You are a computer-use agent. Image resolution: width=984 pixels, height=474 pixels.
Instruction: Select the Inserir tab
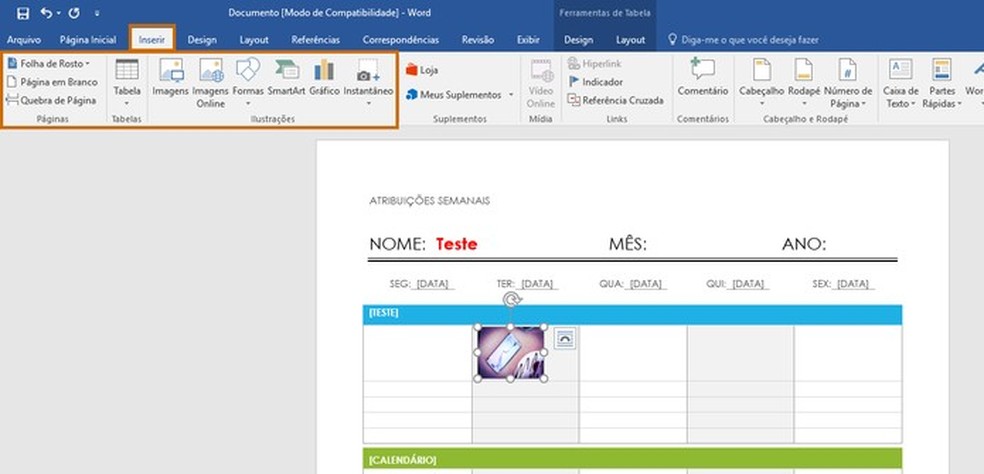point(152,40)
